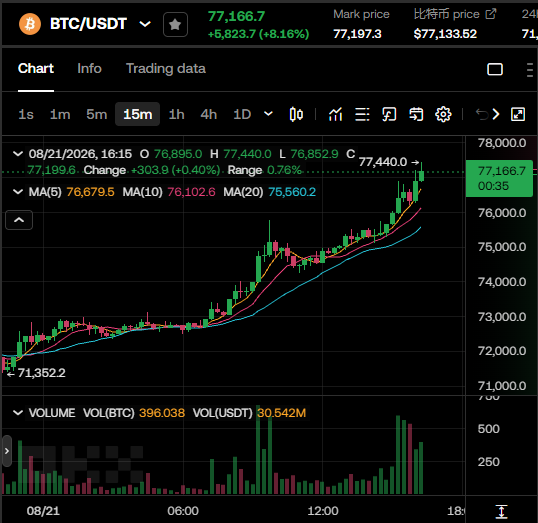Image resolution: width=538 pixels, height=523 pixels.
Task: Click the 比特币 price link
Action: [446, 14]
